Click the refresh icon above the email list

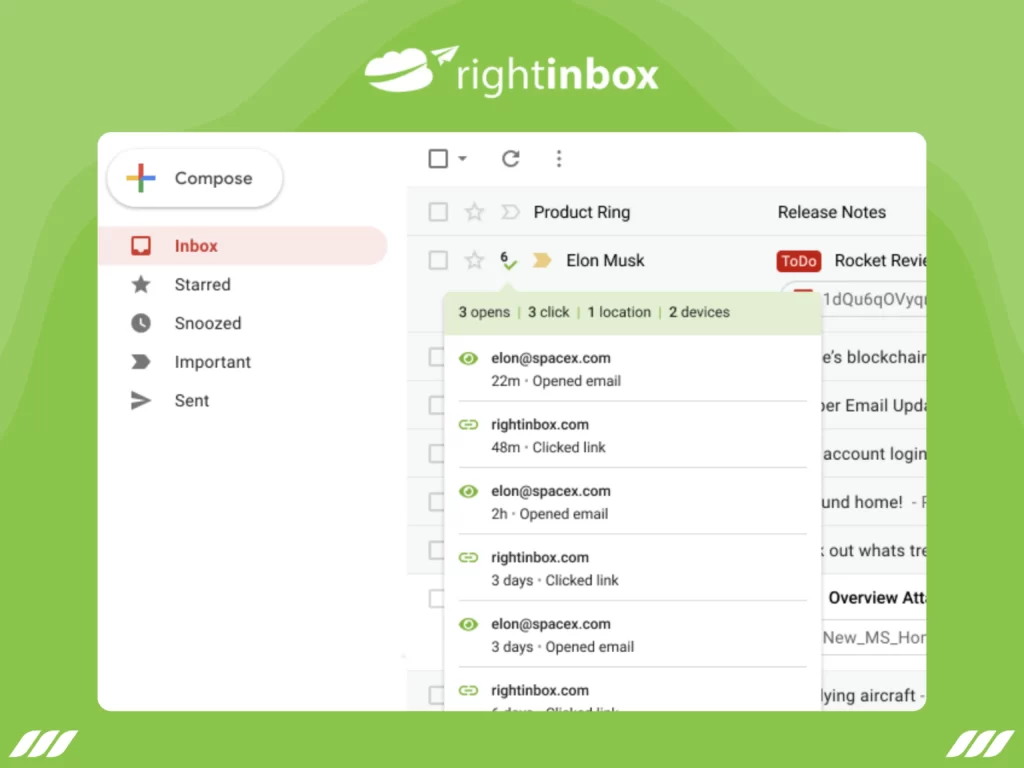(510, 158)
